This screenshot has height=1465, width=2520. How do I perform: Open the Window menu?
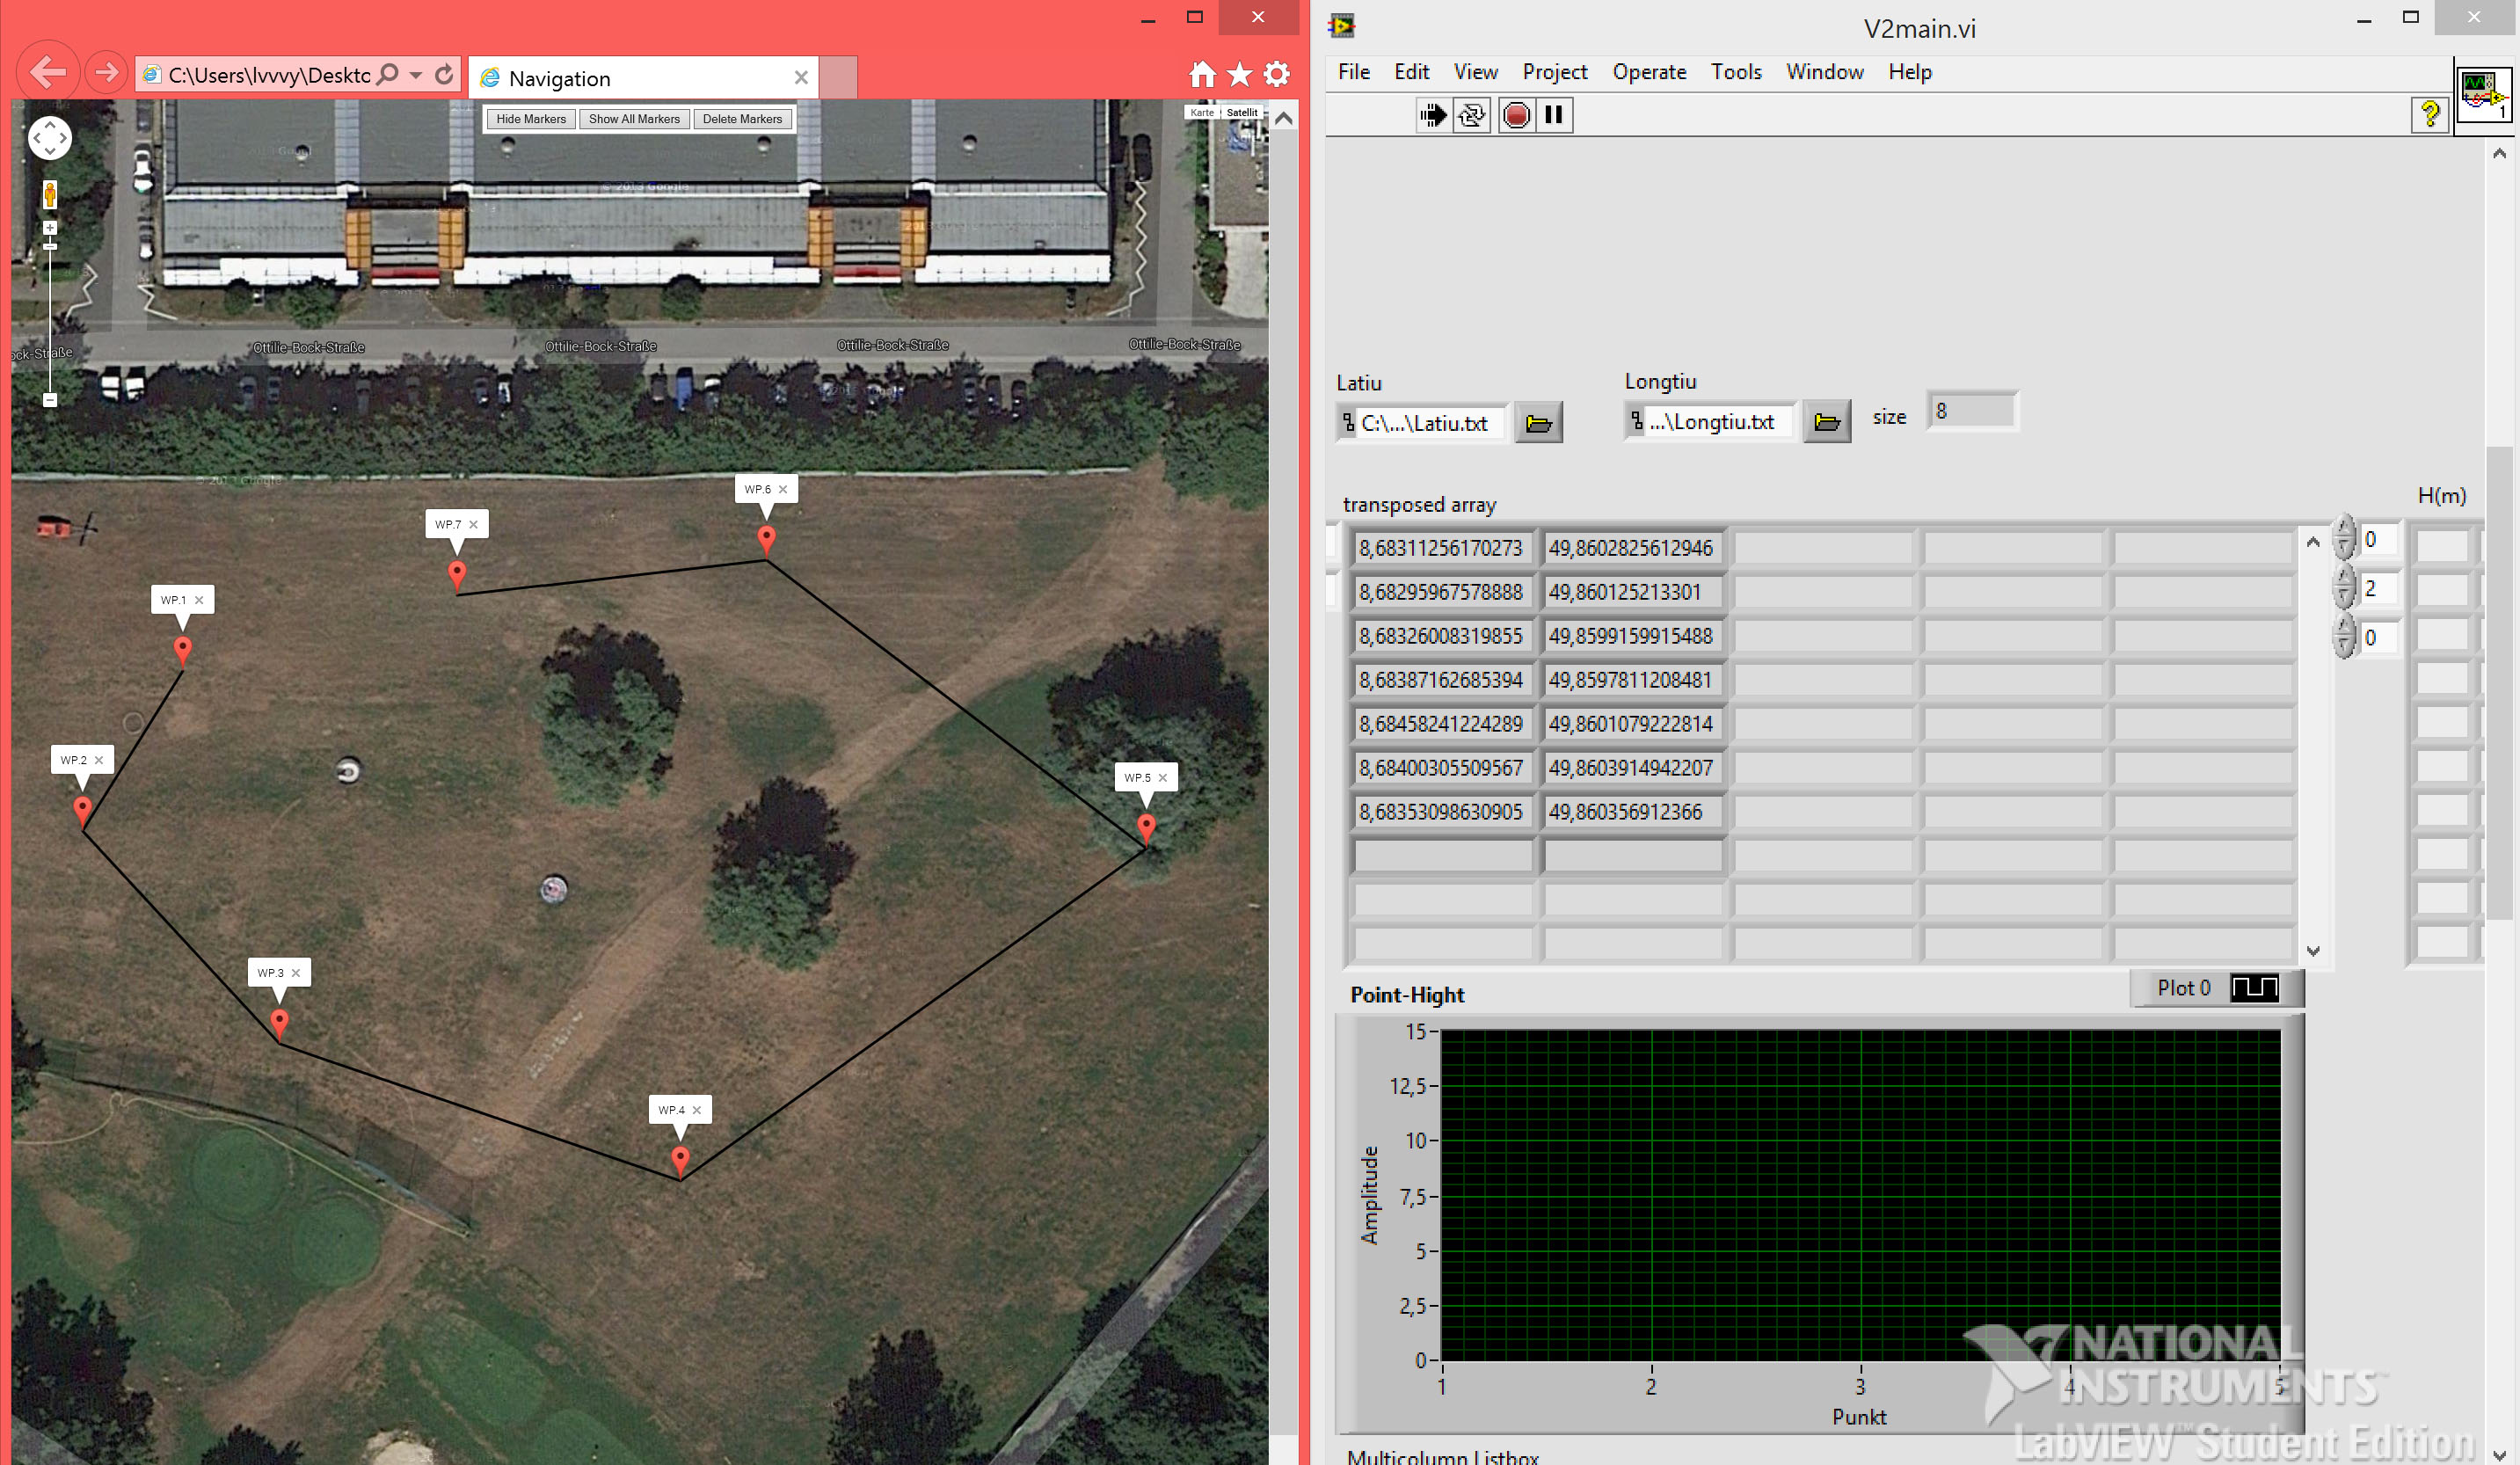click(1825, 72)
